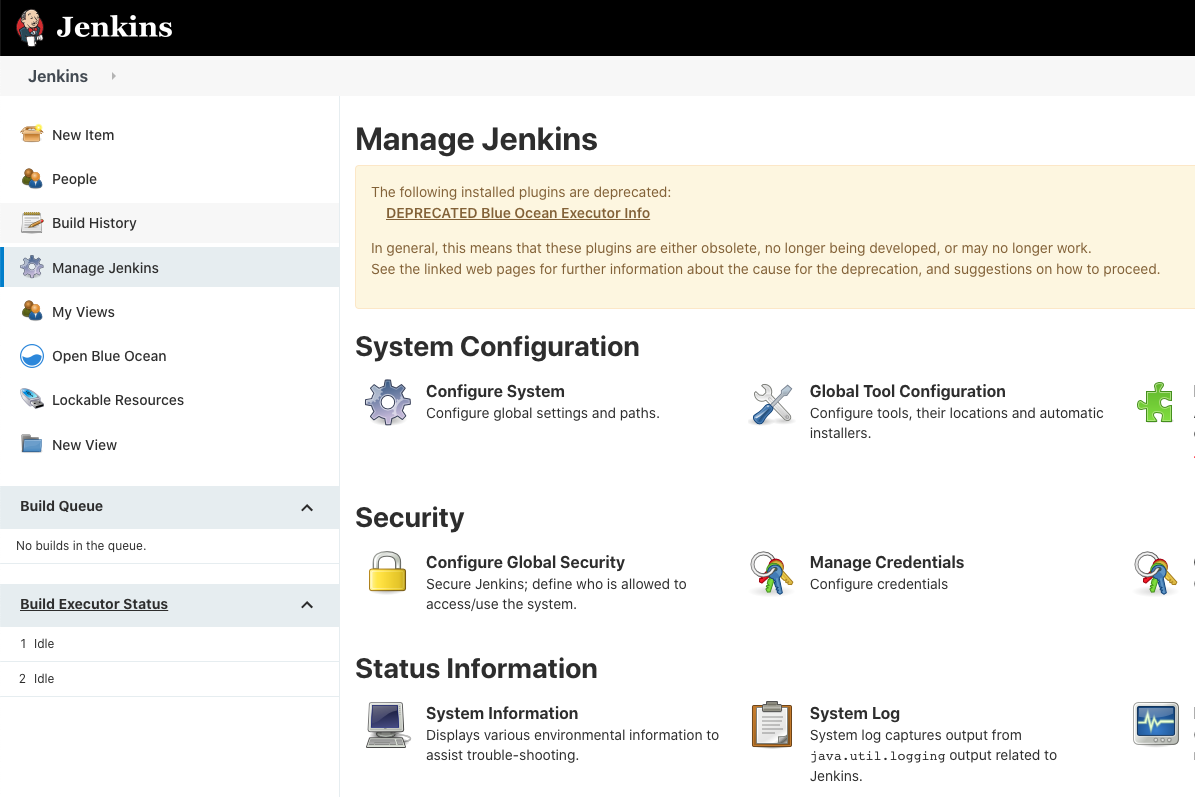Image resolution: width=1195 pixels, height=797 pixels.
Task: Click the New Item box icon
Action: click(x=31, y=135)
